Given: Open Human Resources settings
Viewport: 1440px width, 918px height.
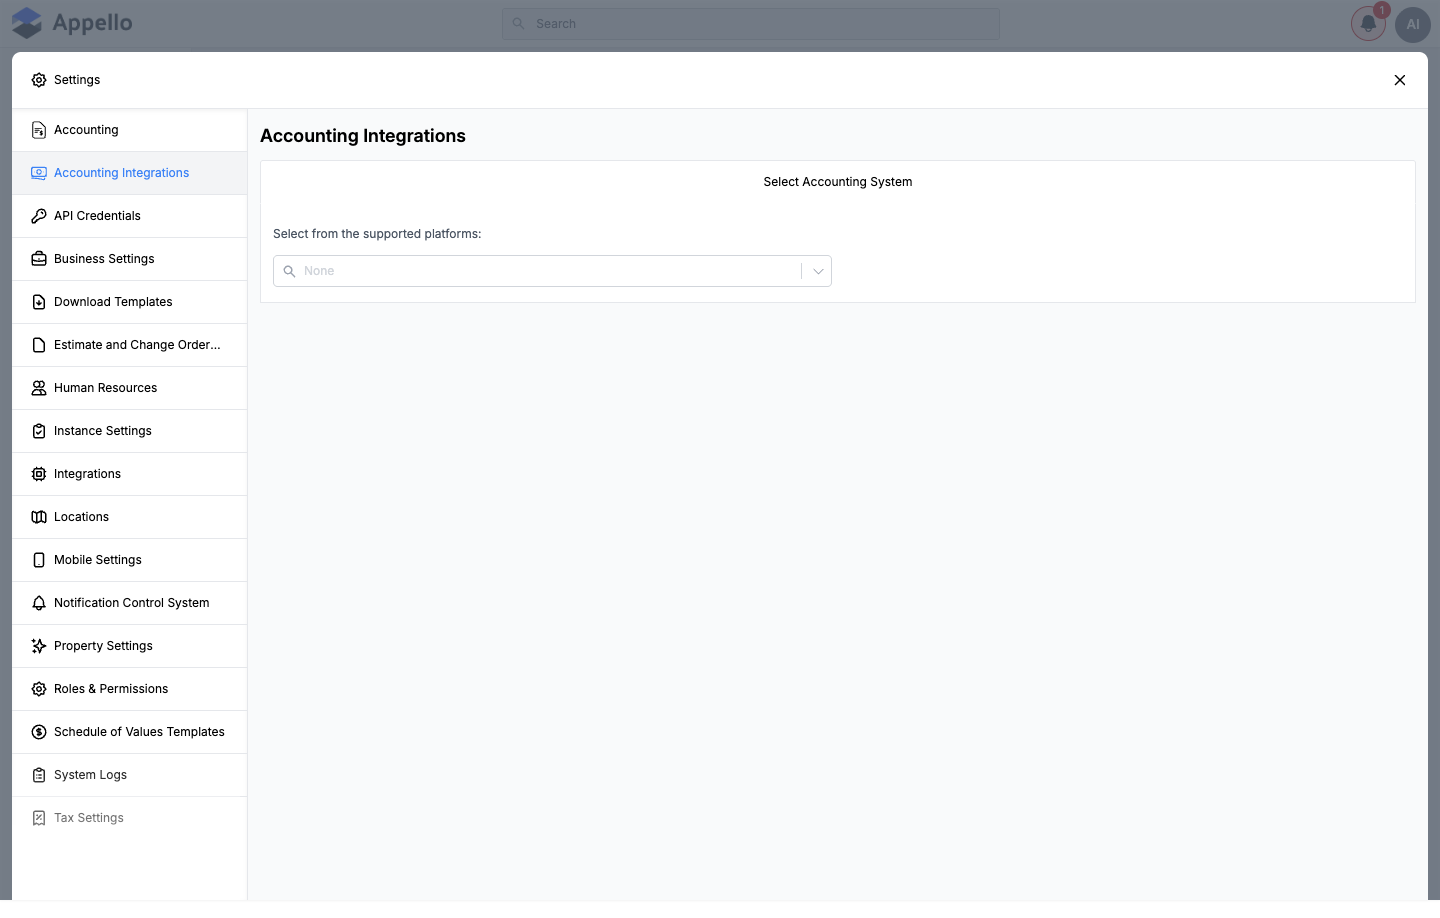Looking at the screenshot, I should 130,388.
